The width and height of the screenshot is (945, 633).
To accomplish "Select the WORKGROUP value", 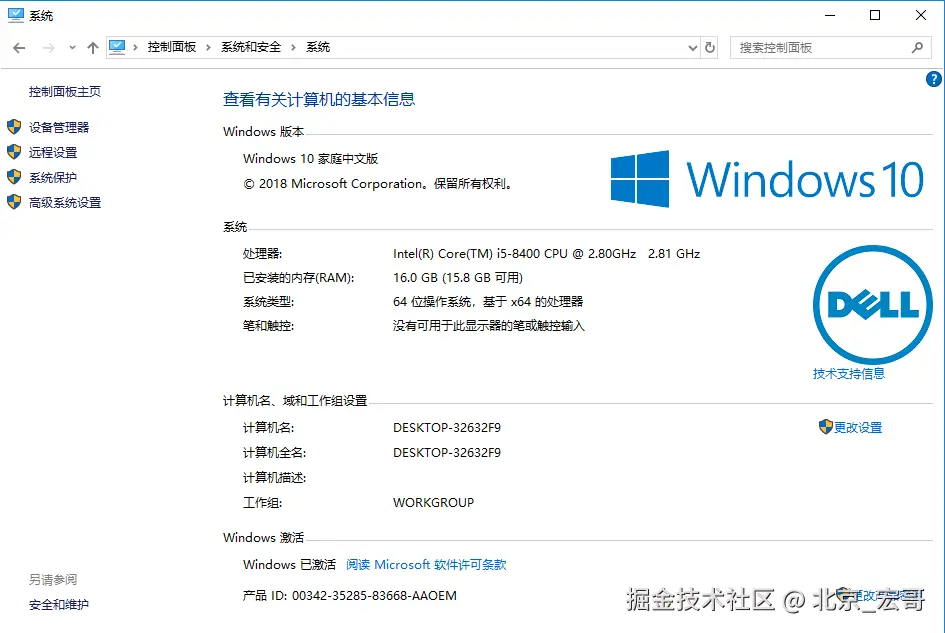I will (433, 503).
